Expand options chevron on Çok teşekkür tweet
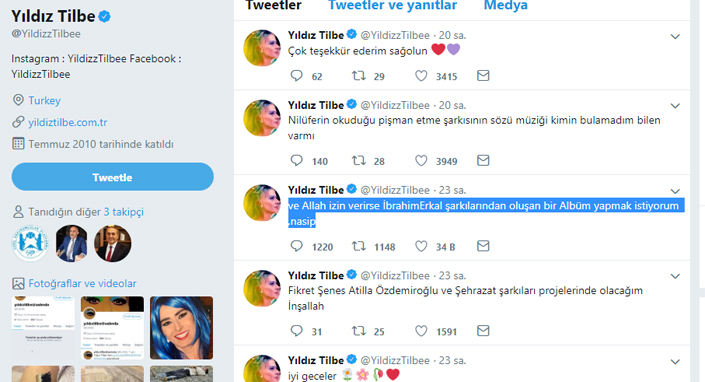This screenshot has width=705, height=382. [675, 36]
